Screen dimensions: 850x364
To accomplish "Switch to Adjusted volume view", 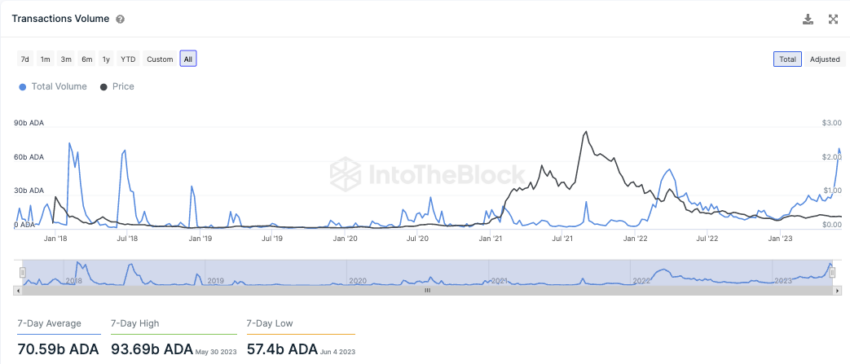I will (825, 59).
